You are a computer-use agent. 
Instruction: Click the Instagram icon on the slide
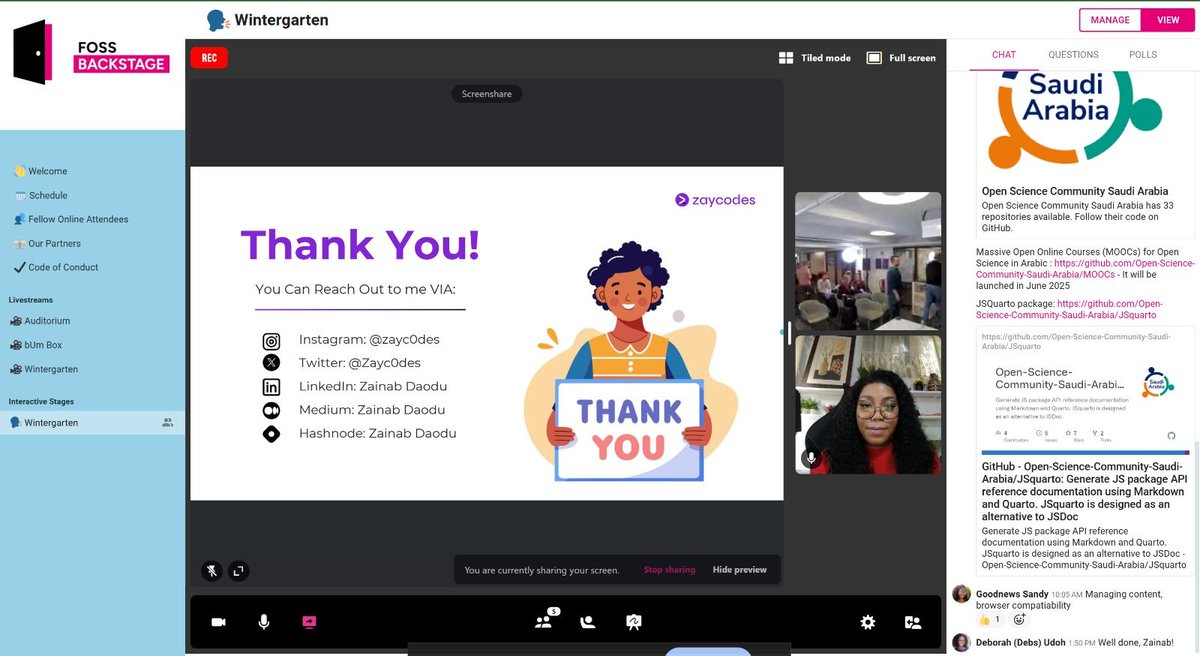pyautogui.click(x=271, y=340)
